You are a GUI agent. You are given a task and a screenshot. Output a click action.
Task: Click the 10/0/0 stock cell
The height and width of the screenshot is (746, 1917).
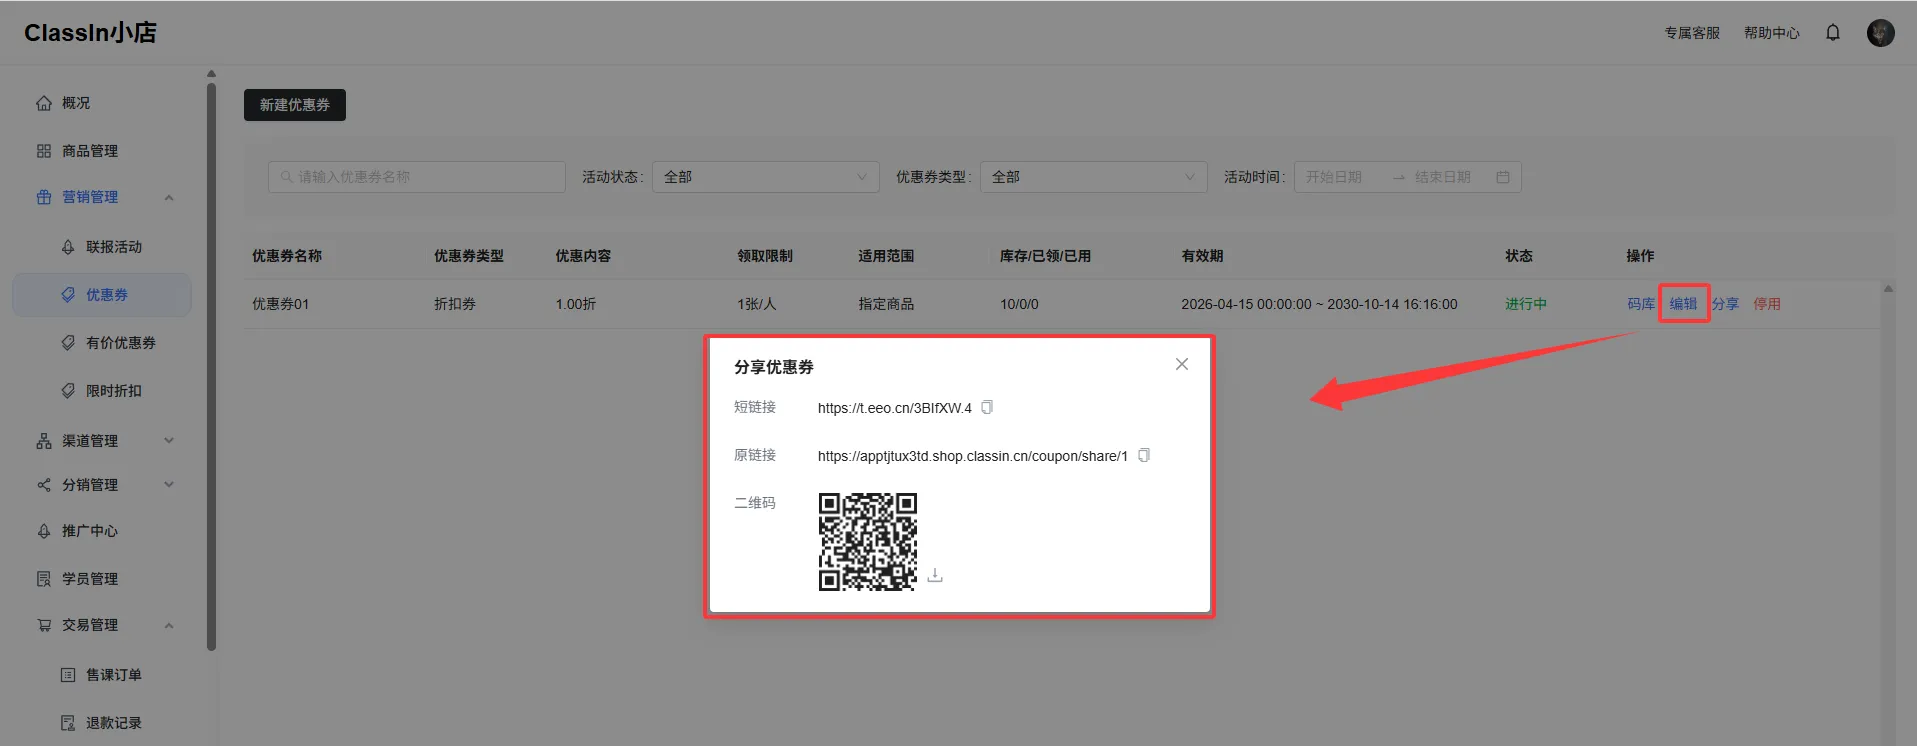(x=1019, y=304)
